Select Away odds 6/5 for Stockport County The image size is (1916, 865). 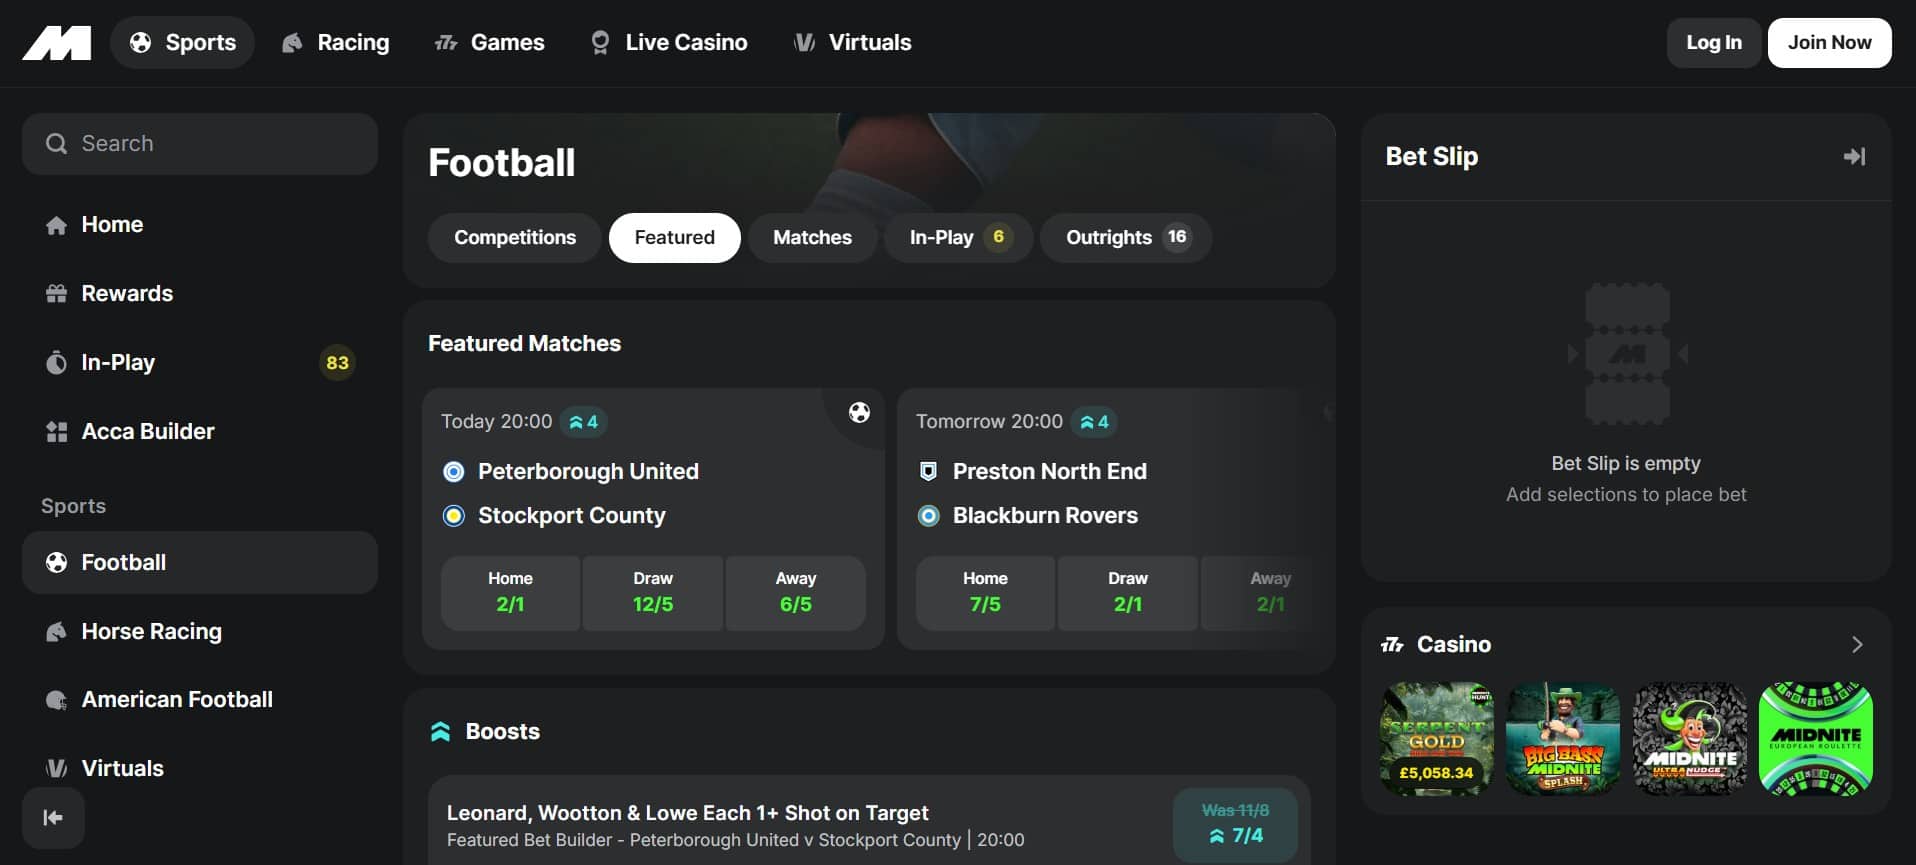click(x=796, y=593)
